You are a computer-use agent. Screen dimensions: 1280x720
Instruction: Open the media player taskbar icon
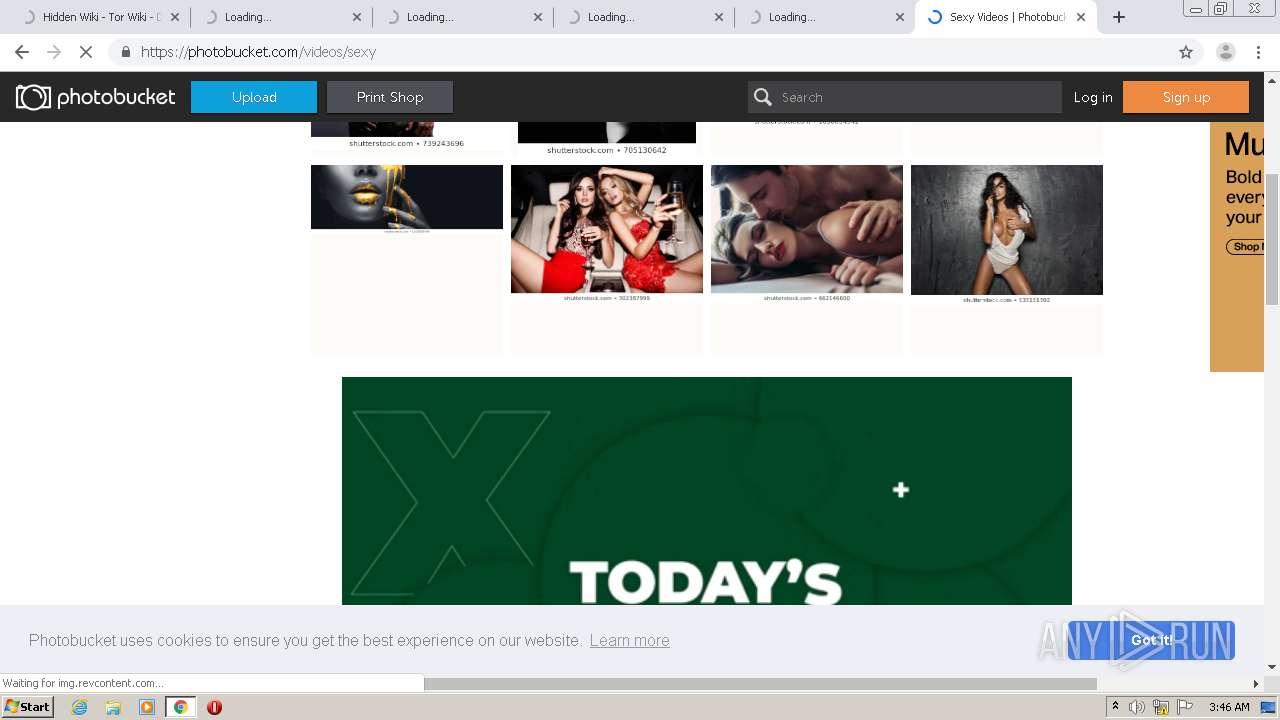147,707
